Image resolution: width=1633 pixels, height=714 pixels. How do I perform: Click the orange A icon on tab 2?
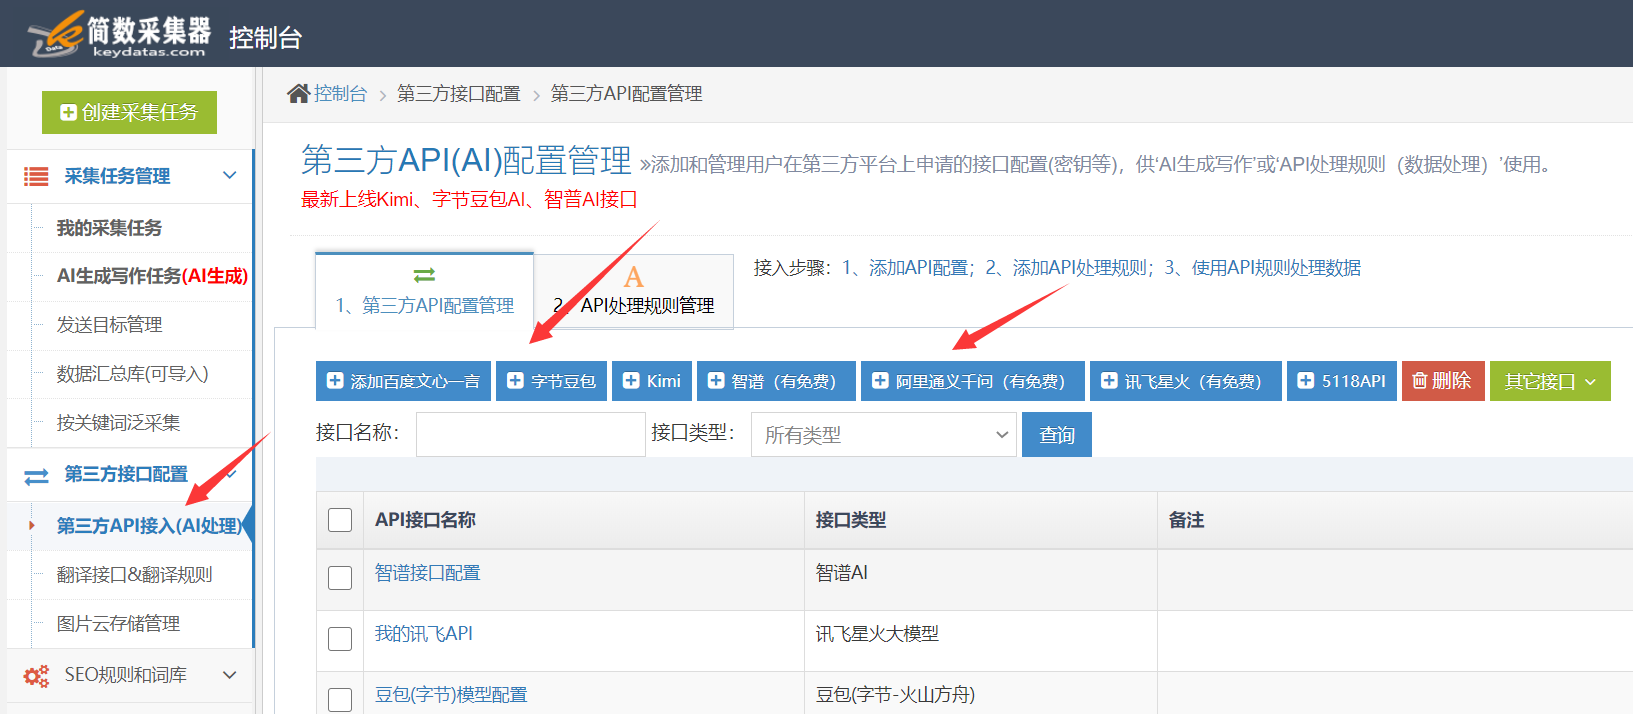pos(633,277)
